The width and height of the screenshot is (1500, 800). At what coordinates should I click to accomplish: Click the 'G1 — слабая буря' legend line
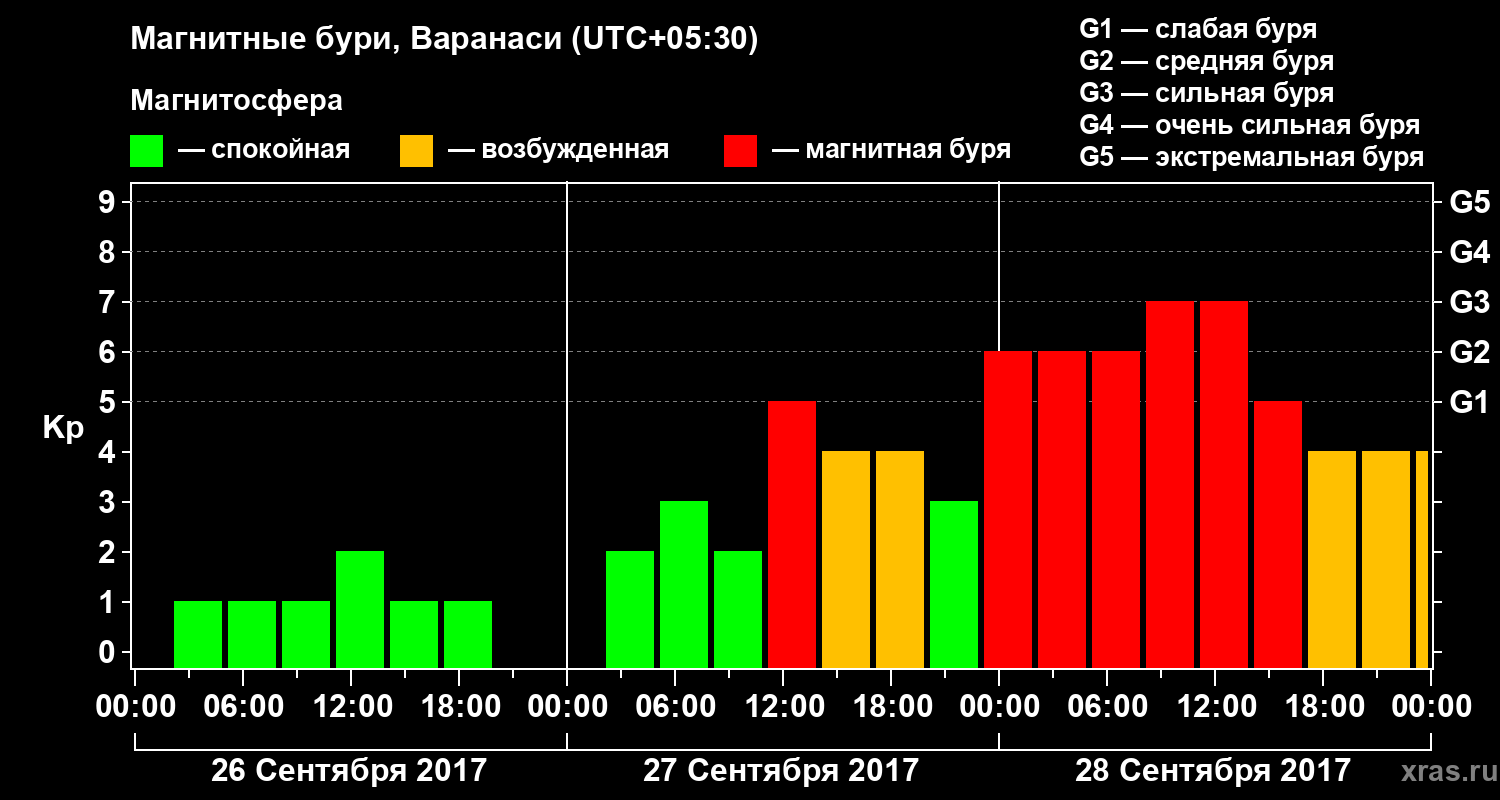pos(1198,28)
